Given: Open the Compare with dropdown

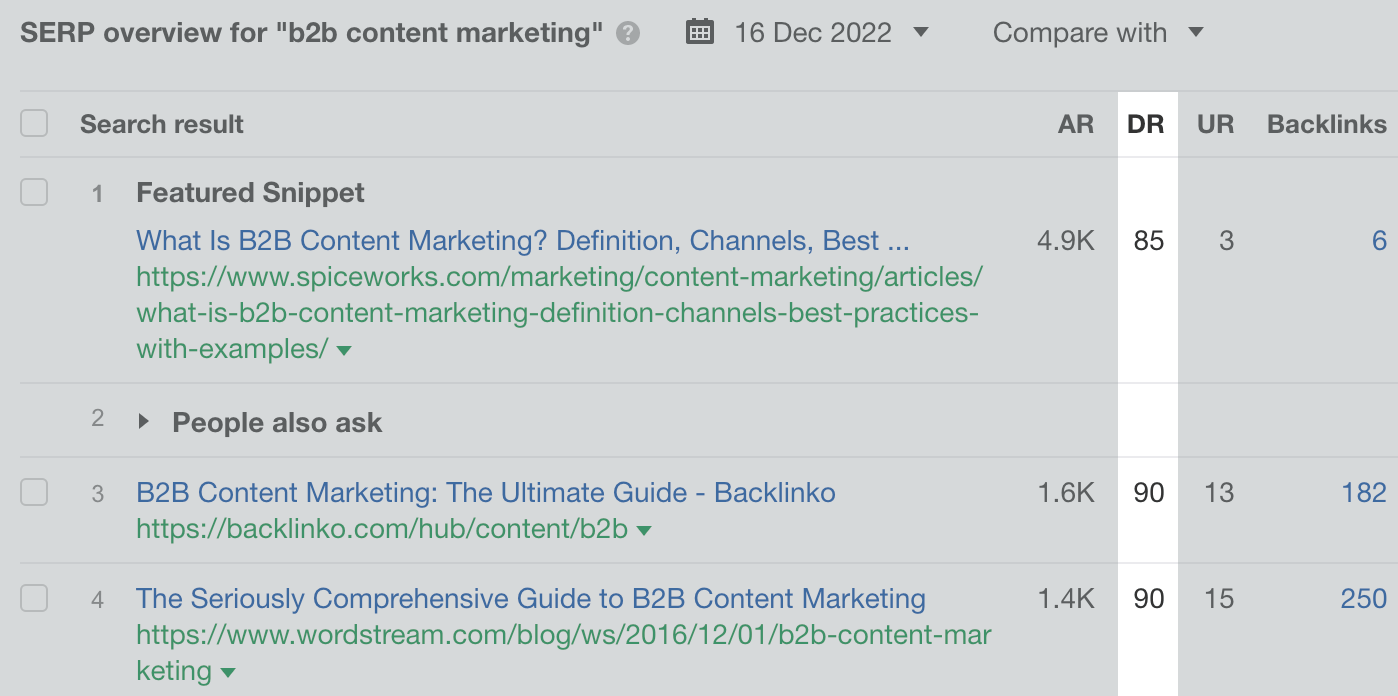Looking at the screenshot, I should coord(1097,33).
